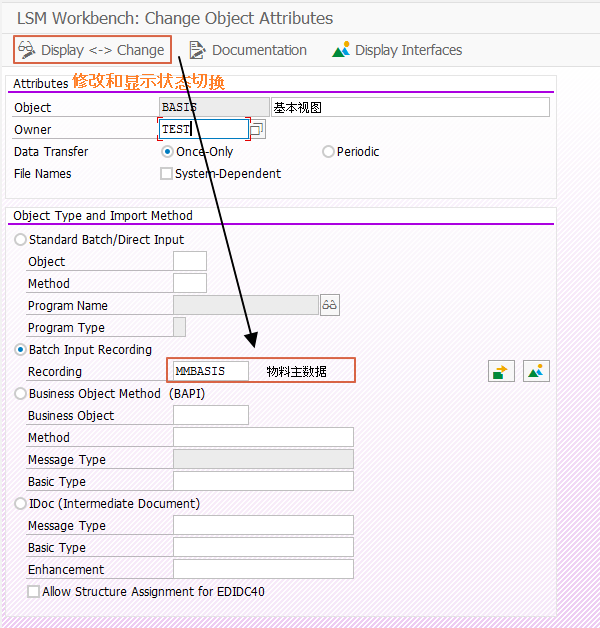Click the Display <-> Change glasses-and-pencil icon
Viewport: 600px width, 628px height.
tap(26, 50)
